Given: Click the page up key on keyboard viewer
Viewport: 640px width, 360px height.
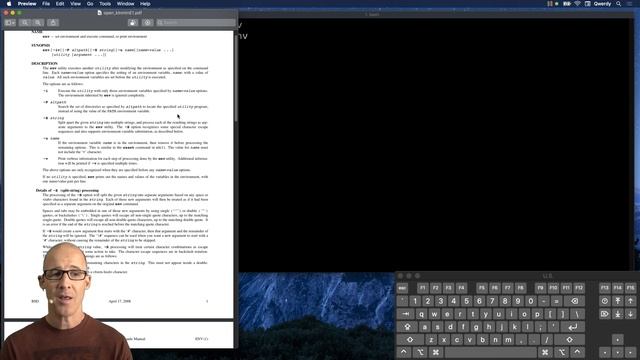Looking at the screenshot, I should point(631,301).
